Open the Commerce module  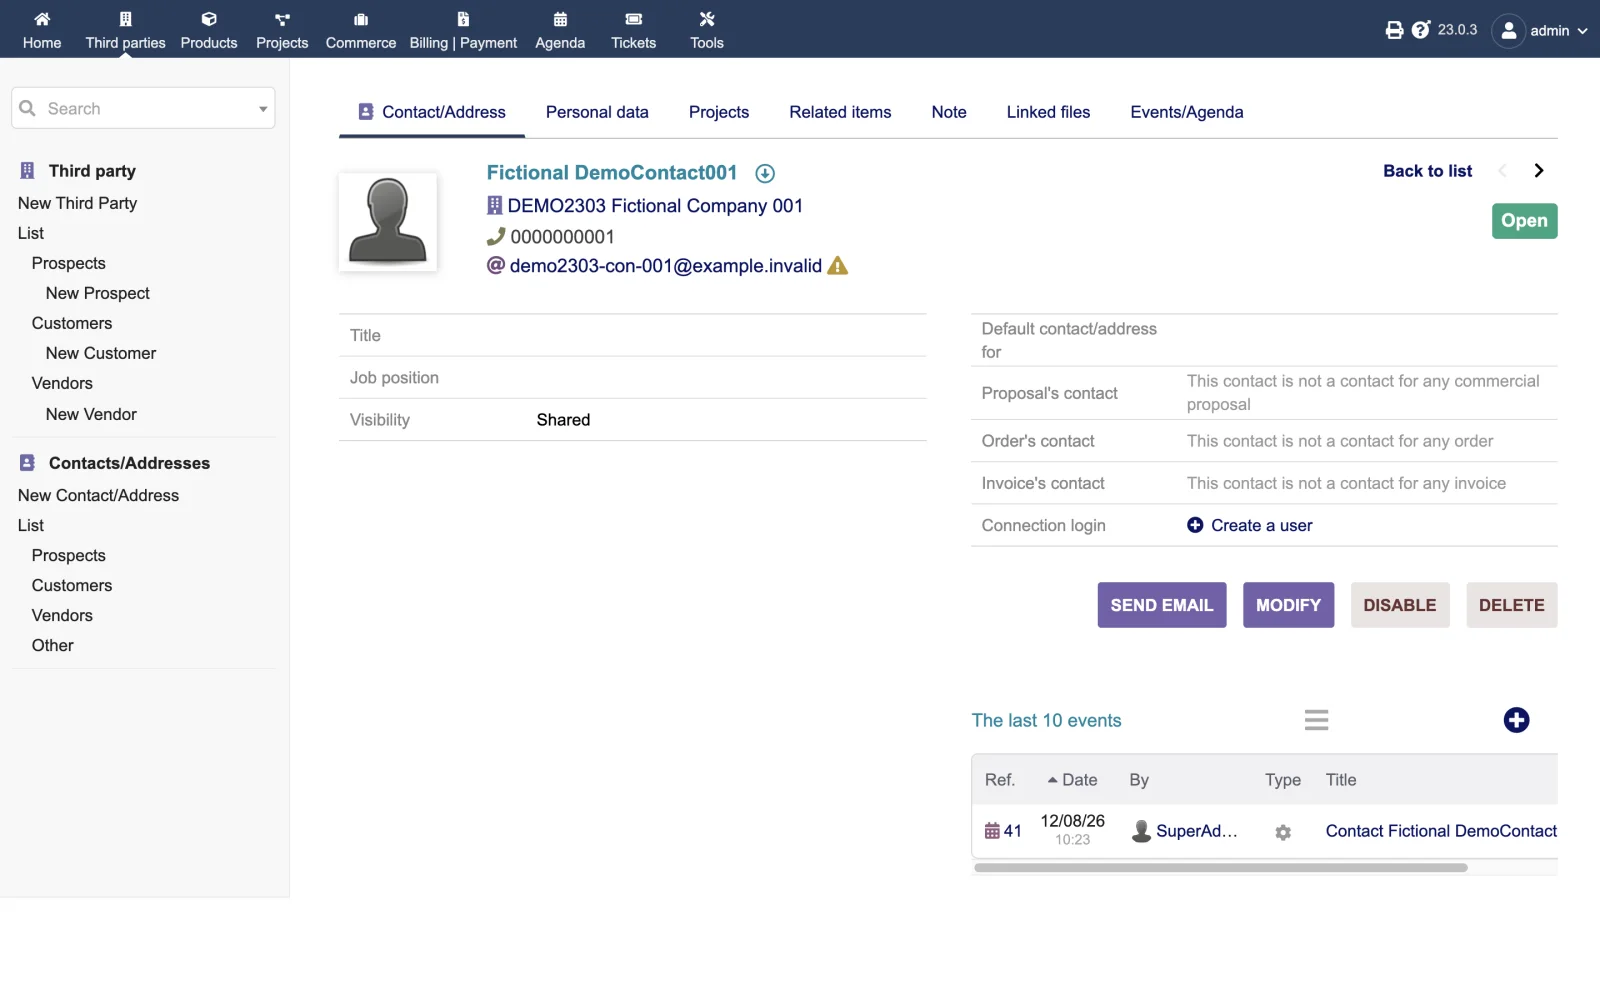tap(361, 30)
